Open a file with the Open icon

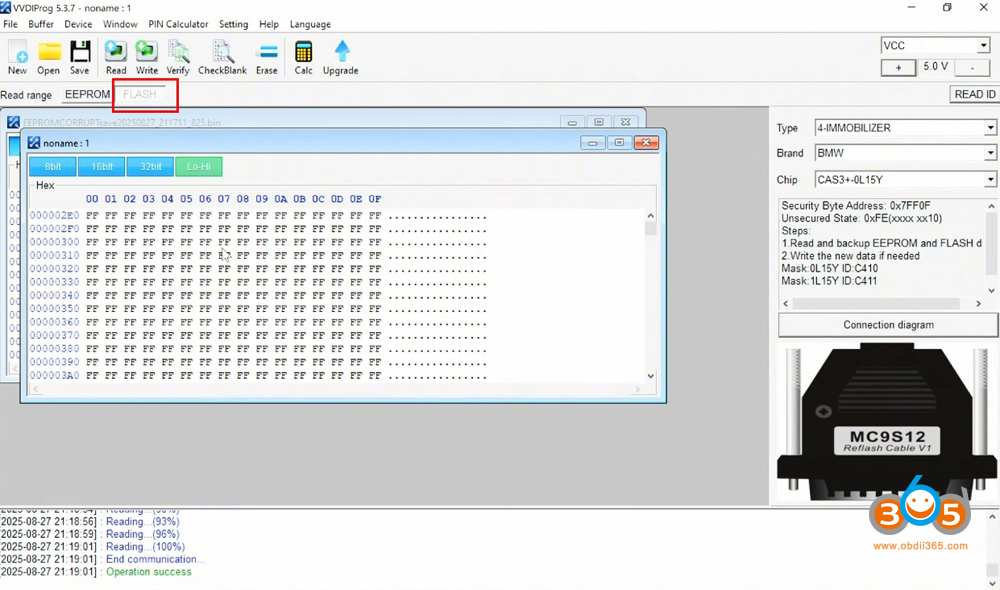[x=49, y=57]
